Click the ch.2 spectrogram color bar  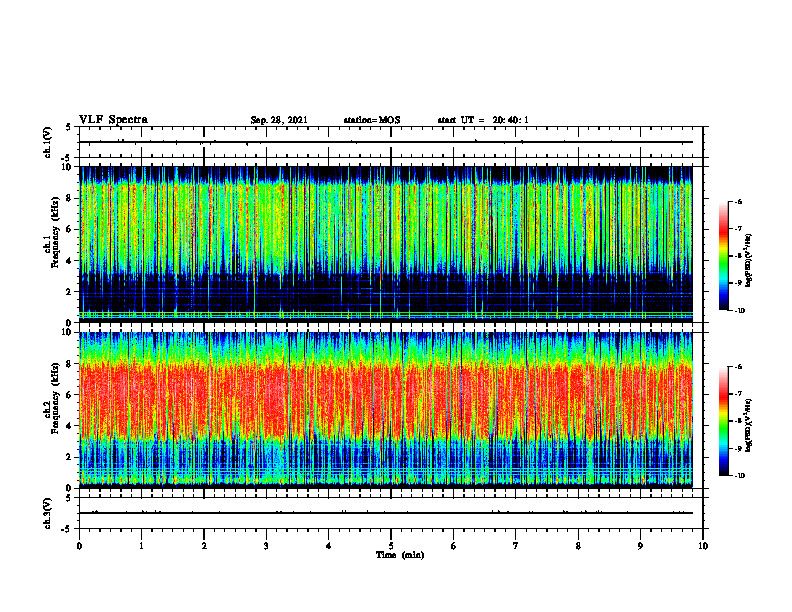coord(723,421)
